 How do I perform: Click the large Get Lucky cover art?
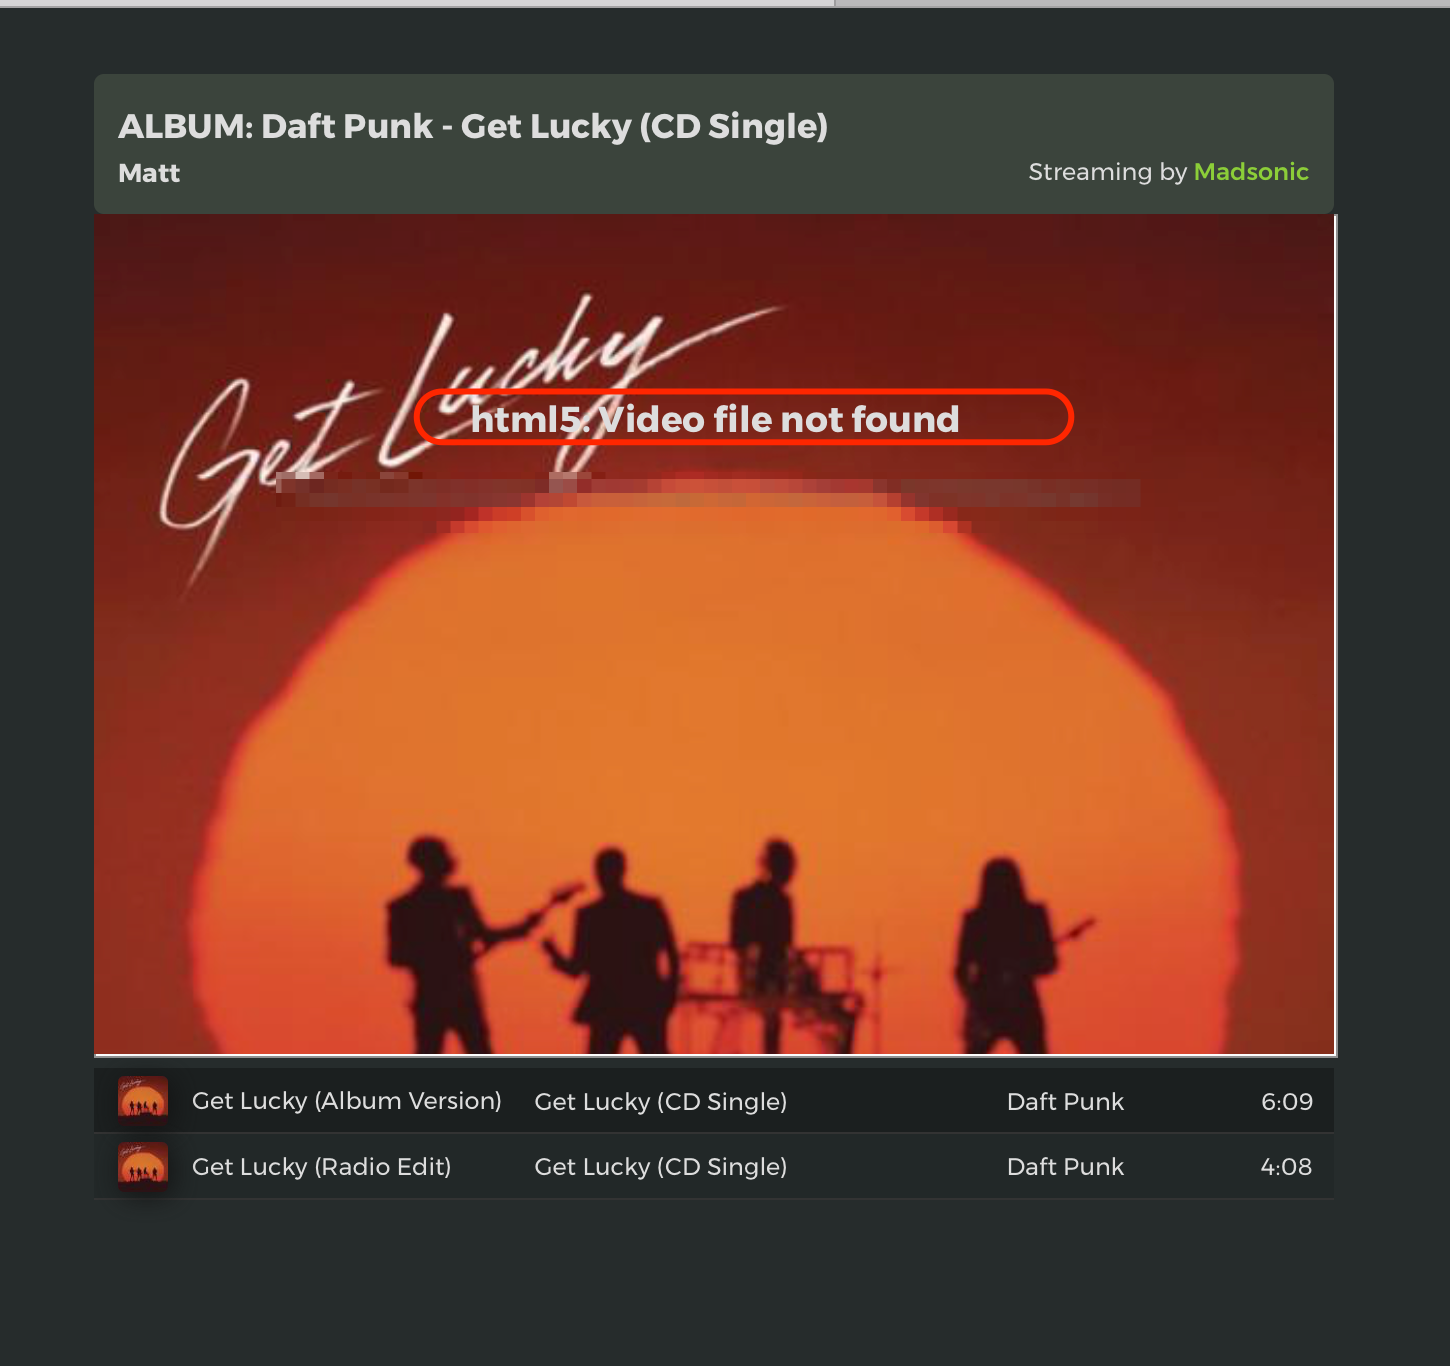coord(715,635)
